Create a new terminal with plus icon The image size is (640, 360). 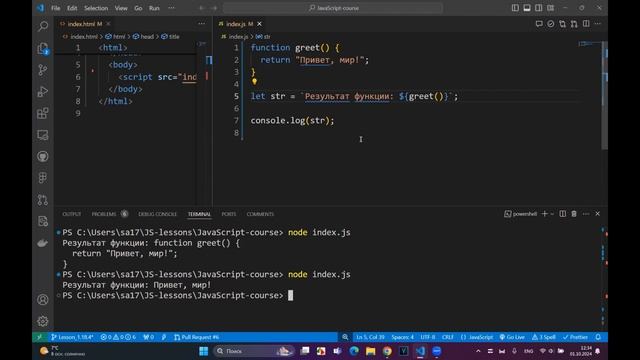tap(544, 213)
